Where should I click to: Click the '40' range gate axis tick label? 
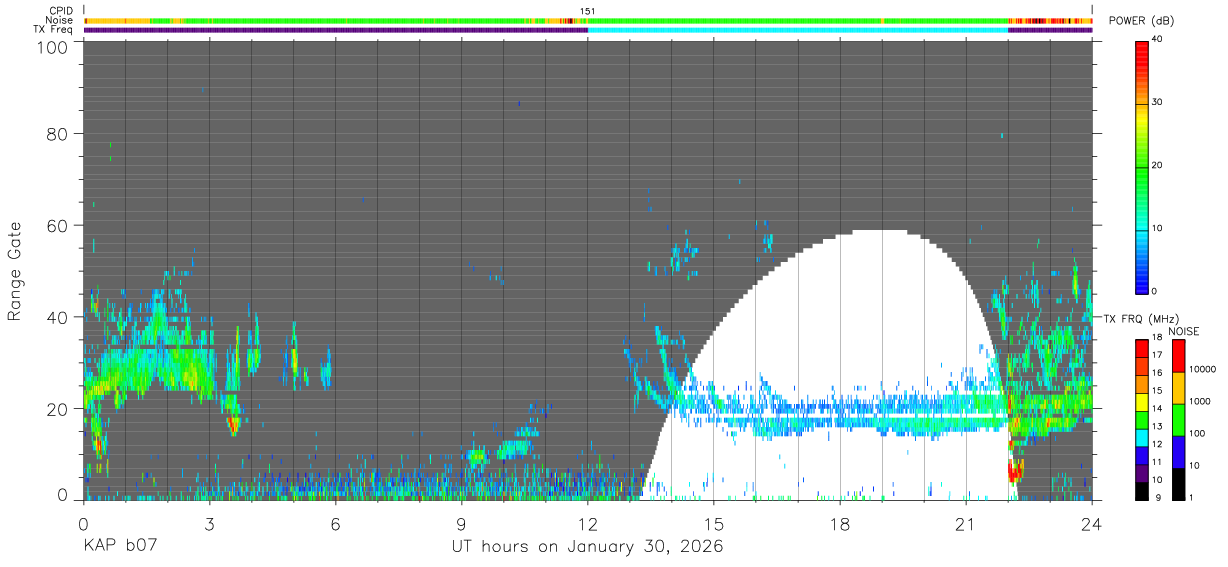(56, 317)
